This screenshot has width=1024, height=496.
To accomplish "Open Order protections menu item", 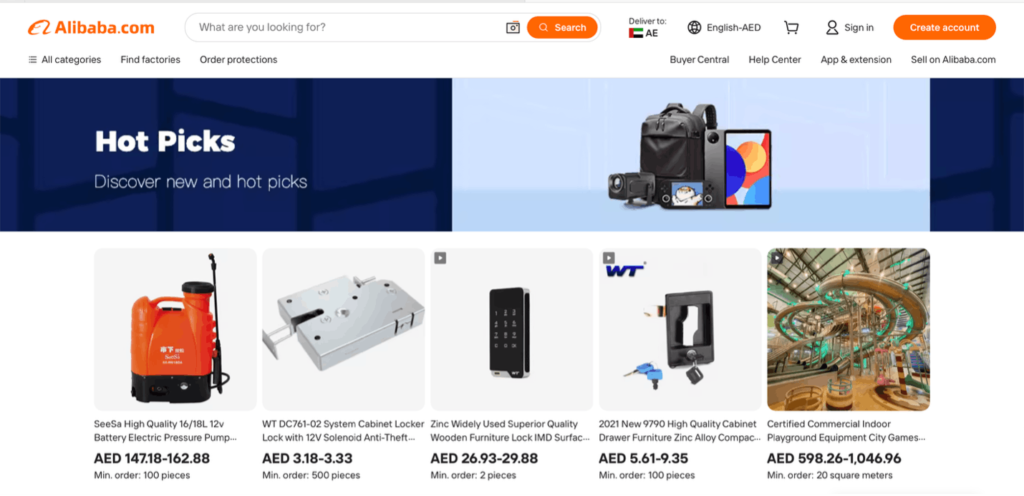I will tap(238, 59).
